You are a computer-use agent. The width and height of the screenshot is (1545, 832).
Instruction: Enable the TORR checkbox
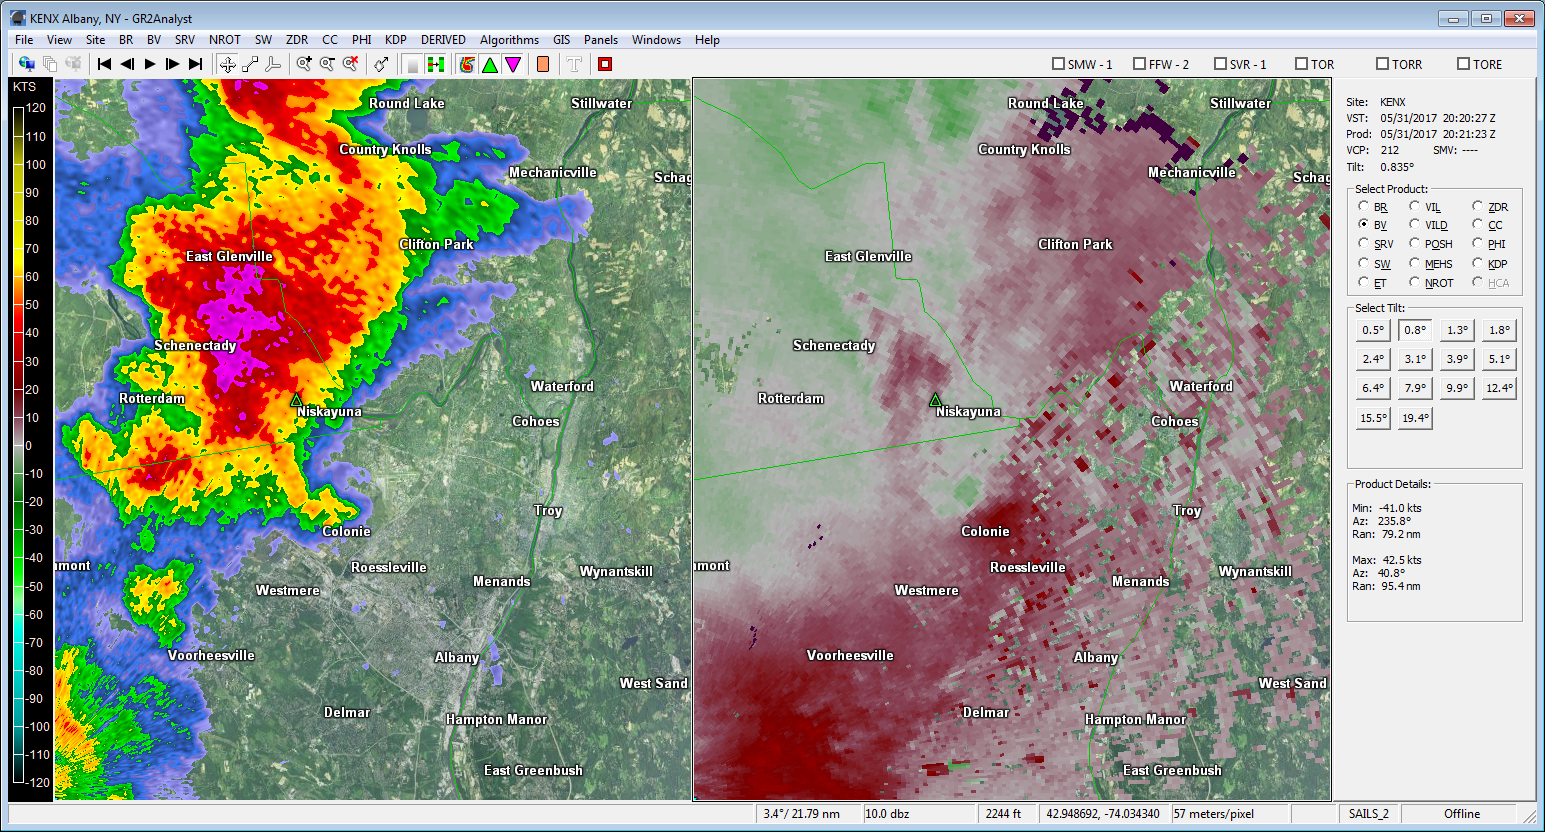1382,64
